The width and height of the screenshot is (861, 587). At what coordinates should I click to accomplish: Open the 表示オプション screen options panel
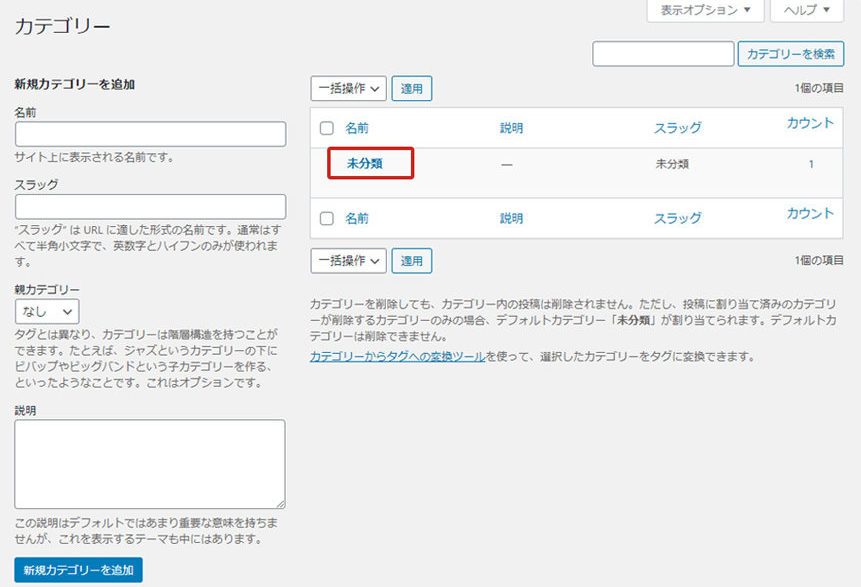point(705,10)
